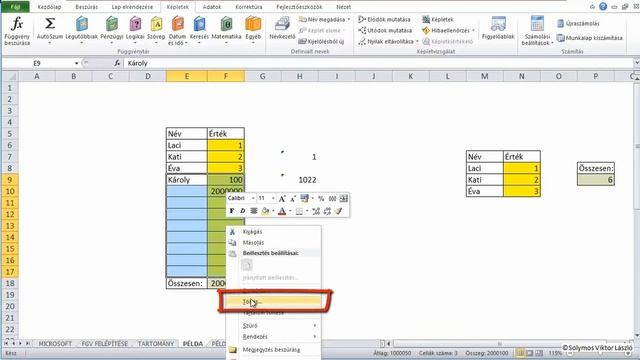
Task: Switch to the Lap elrendezése ribbon tab
Action: point(132,7)
